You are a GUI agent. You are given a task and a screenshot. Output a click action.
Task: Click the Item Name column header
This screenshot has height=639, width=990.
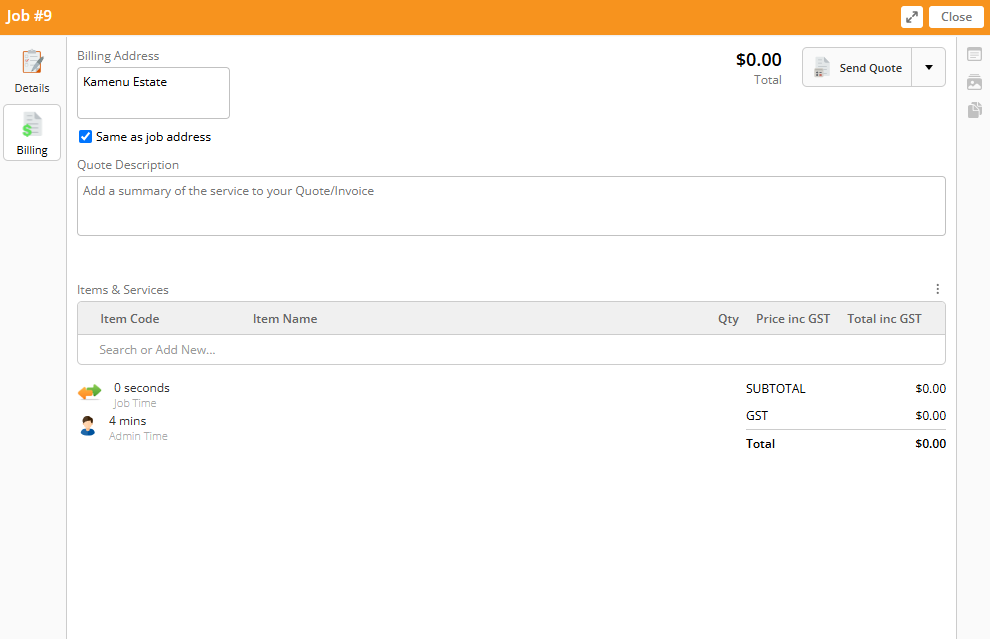pyautogui.click(x=285, y=319)
